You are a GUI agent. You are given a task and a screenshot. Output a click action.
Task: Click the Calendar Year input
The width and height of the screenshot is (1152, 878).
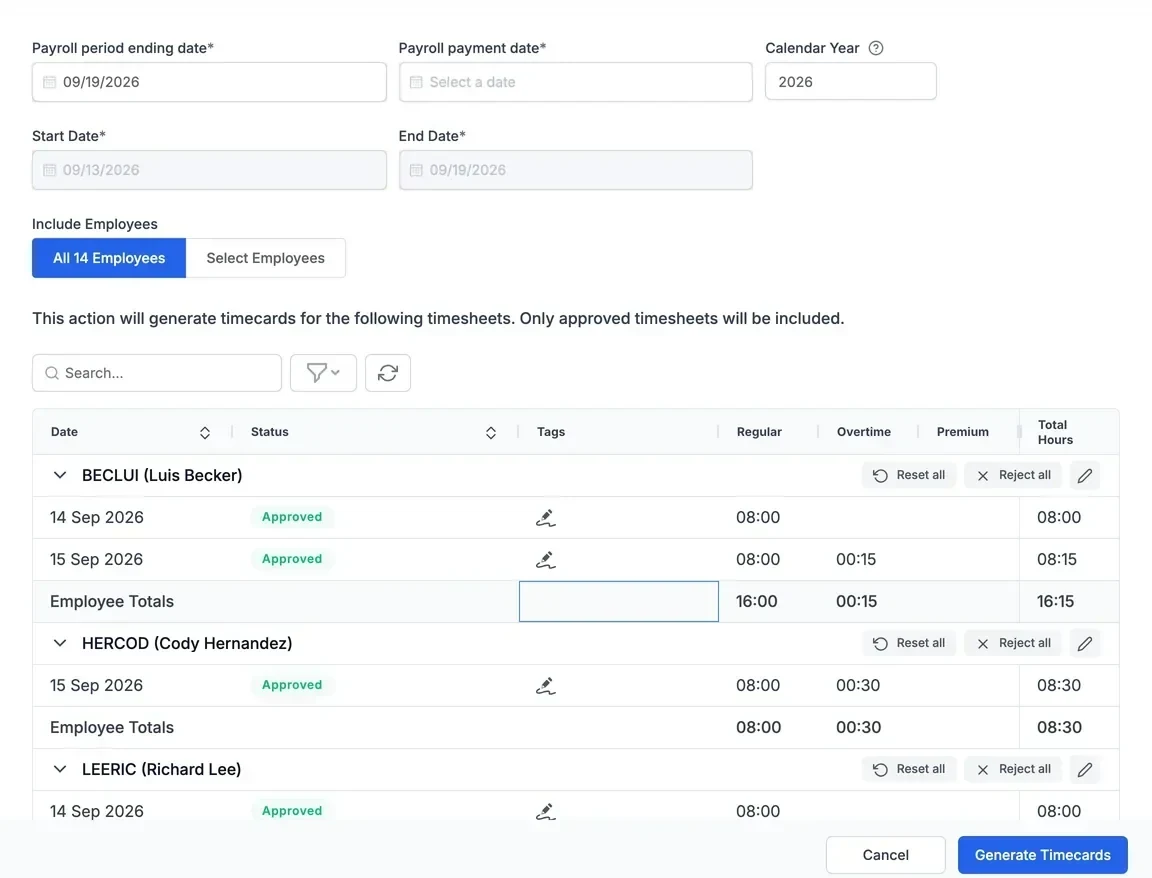click(851, 81)
